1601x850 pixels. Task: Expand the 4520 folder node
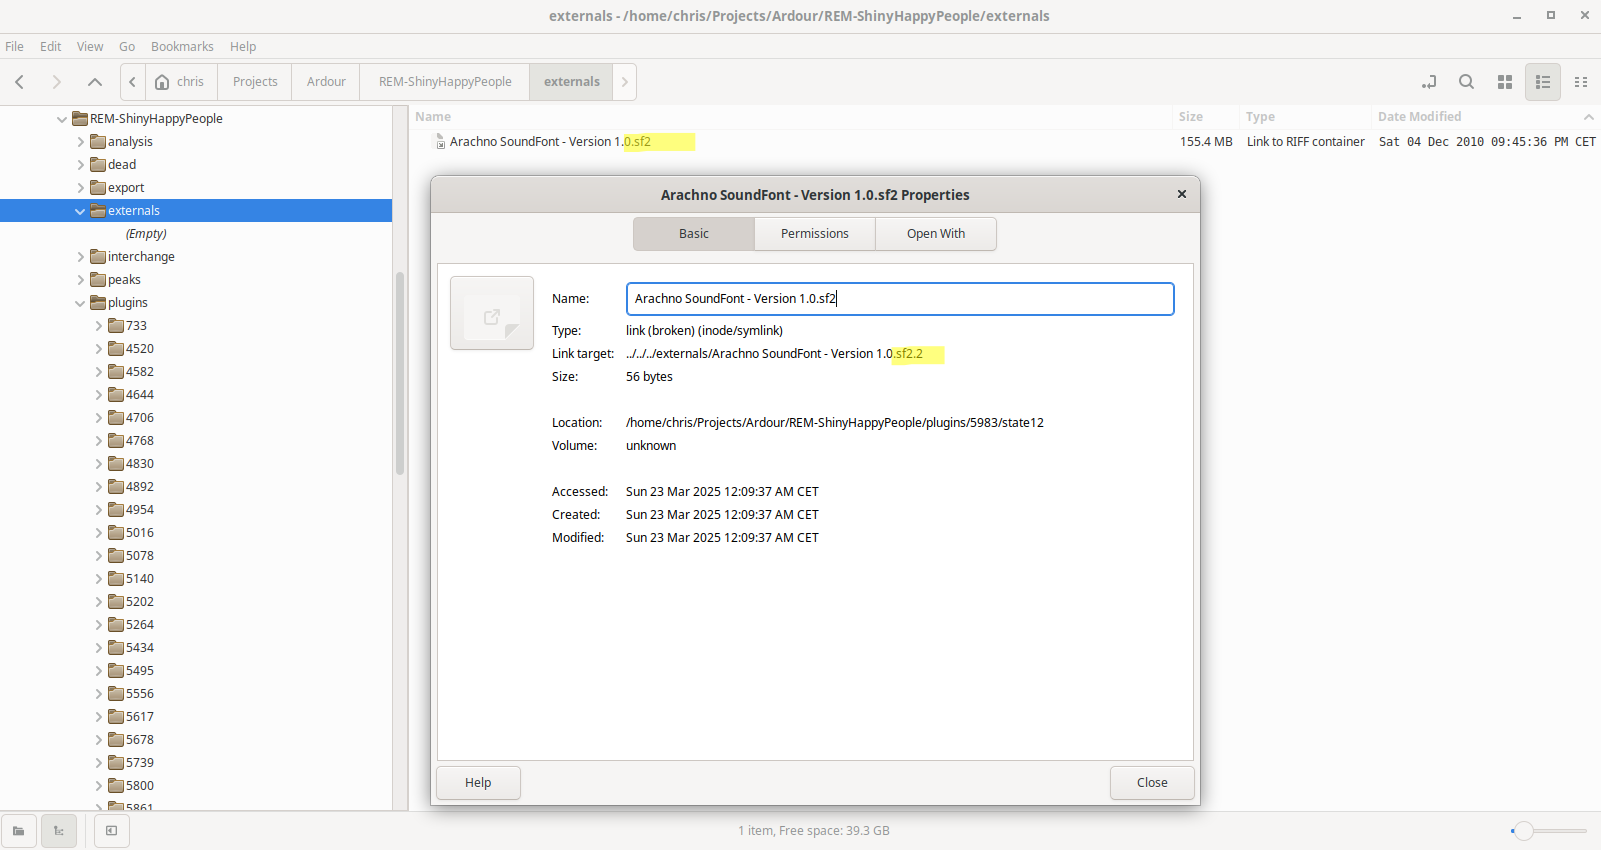[98, 349]
